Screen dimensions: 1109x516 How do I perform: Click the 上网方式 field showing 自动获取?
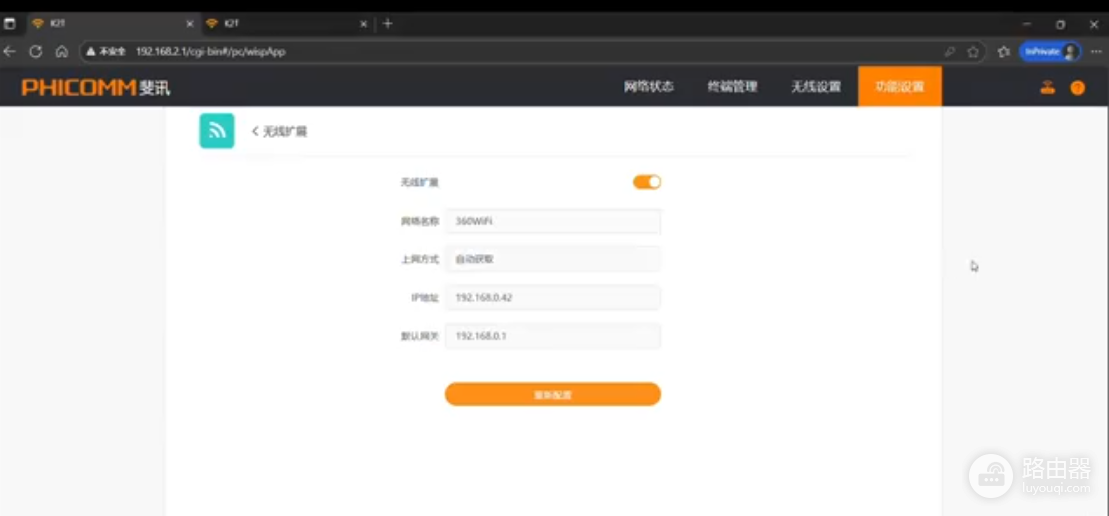coord(552,259)
